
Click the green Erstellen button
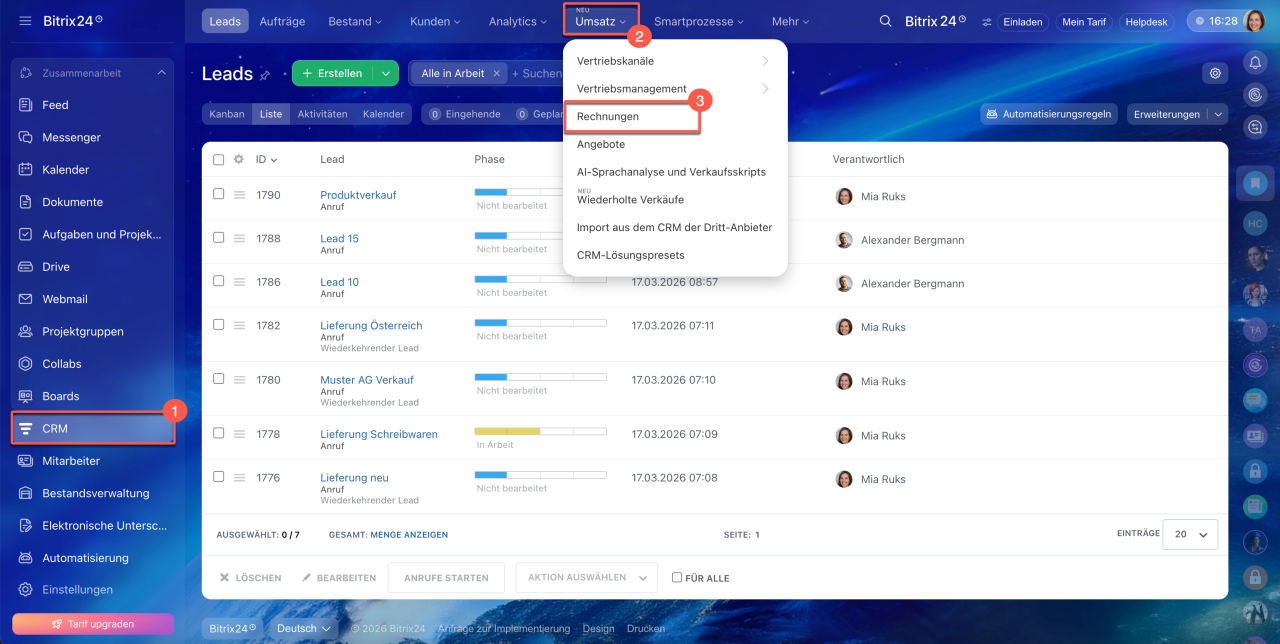(x=333, y=73)
